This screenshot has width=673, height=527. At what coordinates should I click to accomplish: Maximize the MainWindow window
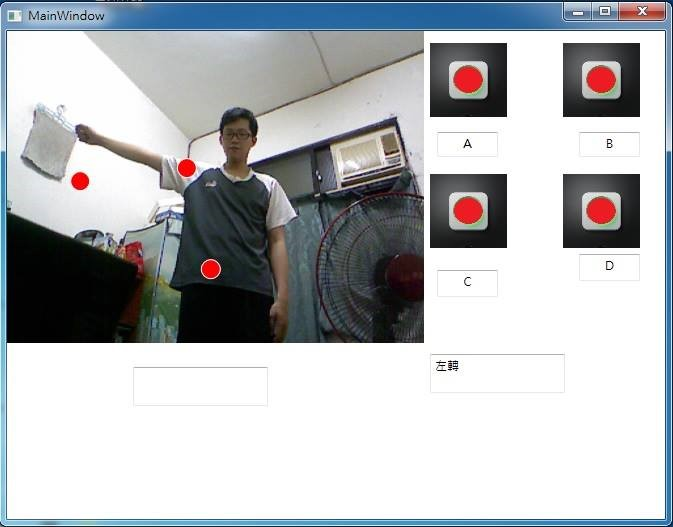tap(604, 11)
